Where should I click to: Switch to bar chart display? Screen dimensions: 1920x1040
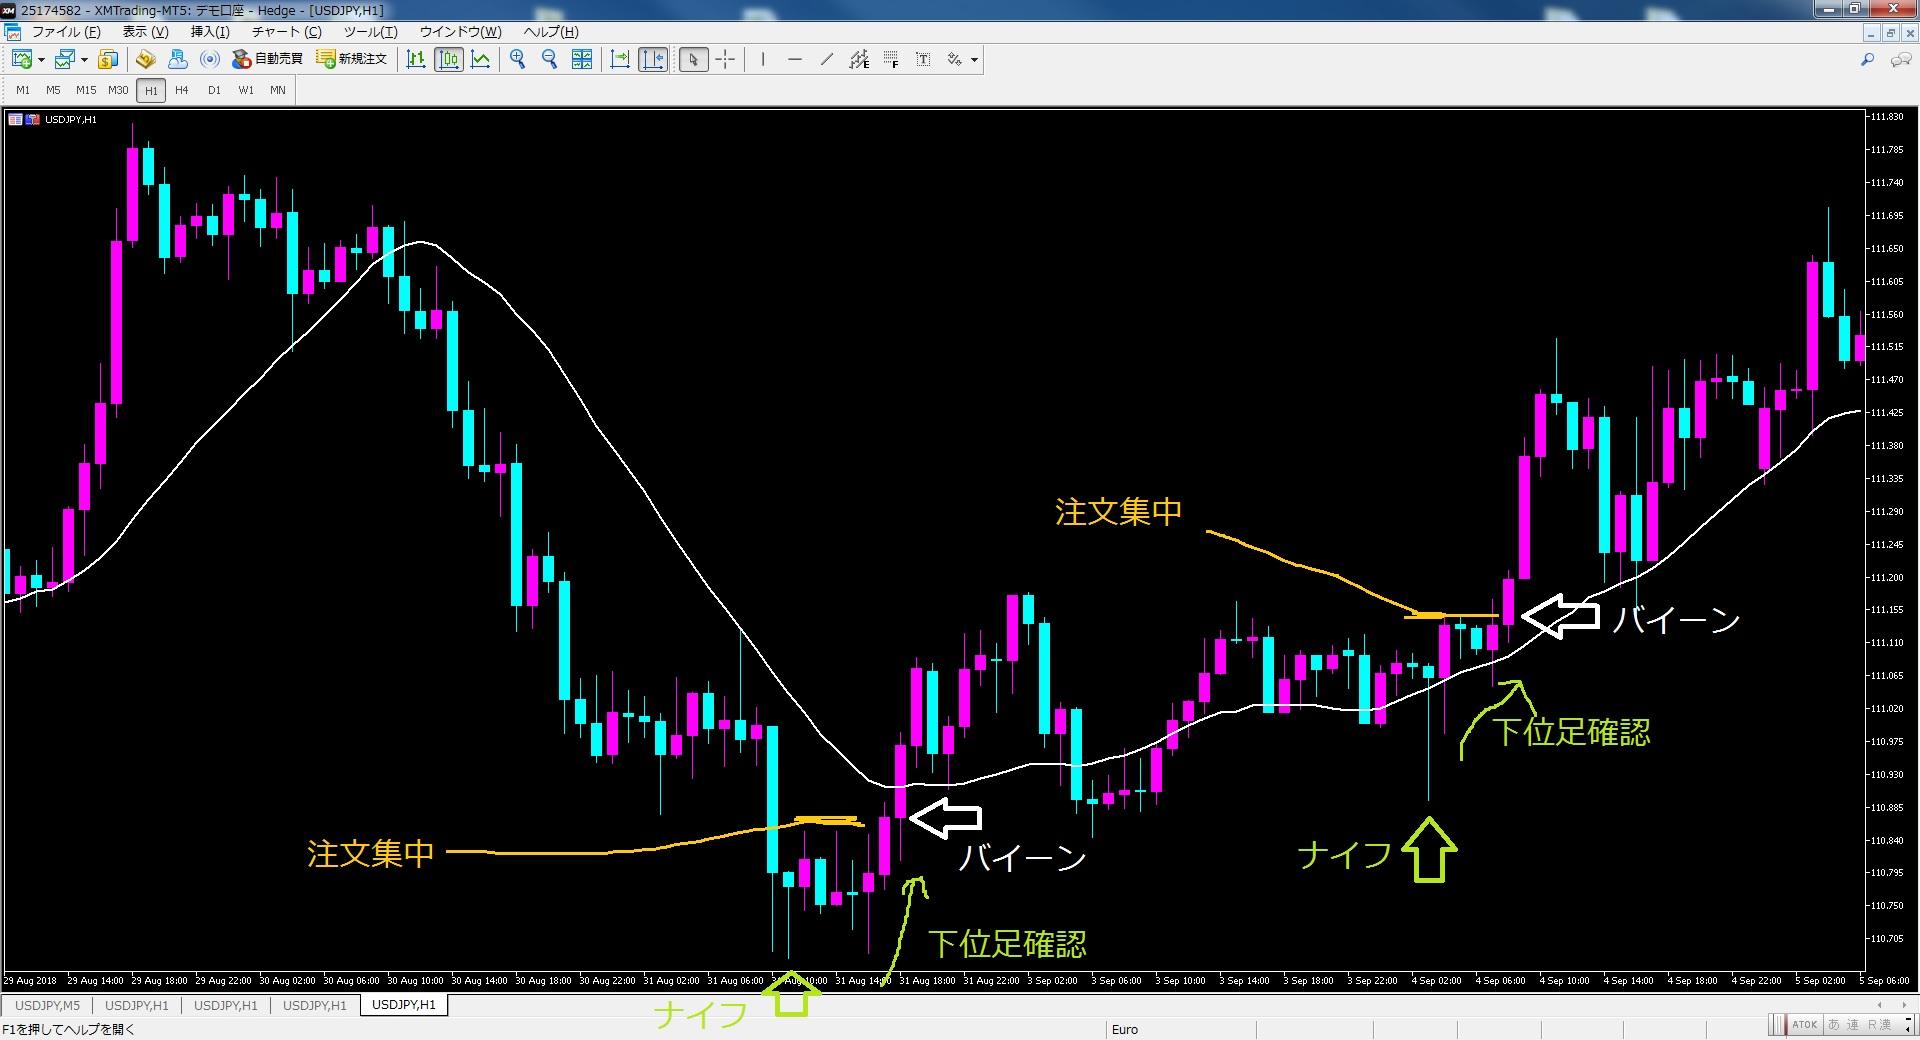pos(416,60)
